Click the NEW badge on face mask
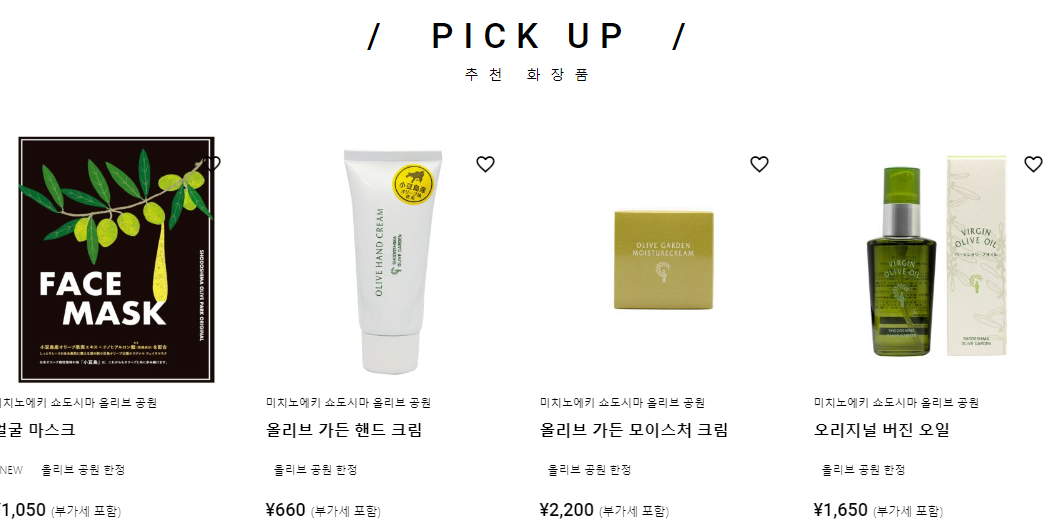The image size is (1058, 526). 11,471
